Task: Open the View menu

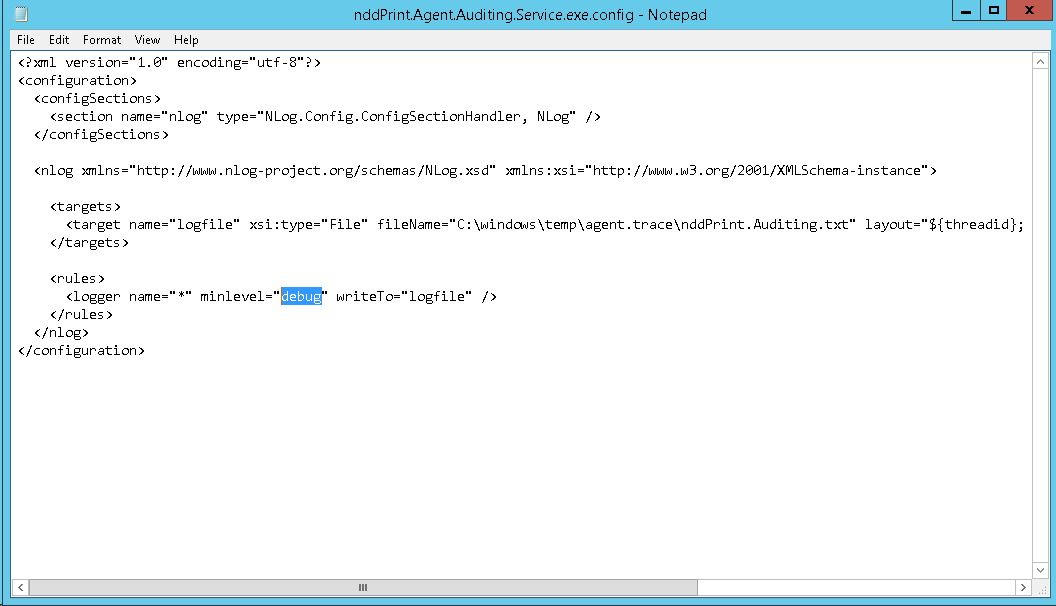Action: click(147, 40)
